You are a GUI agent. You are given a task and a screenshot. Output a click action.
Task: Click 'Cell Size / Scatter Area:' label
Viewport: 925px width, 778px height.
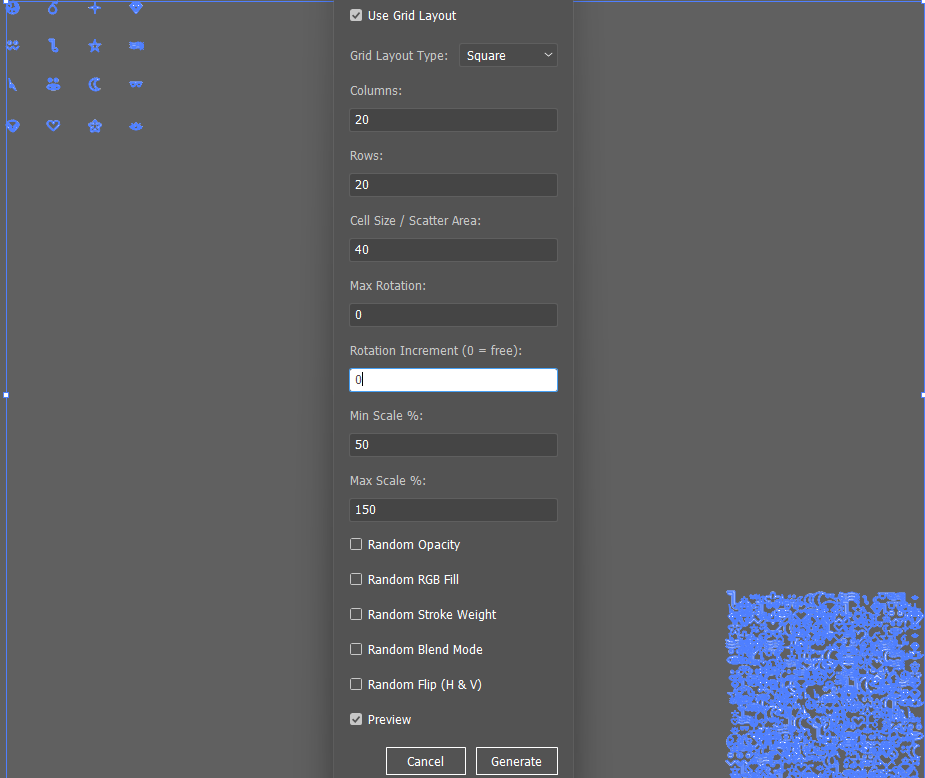415,221
